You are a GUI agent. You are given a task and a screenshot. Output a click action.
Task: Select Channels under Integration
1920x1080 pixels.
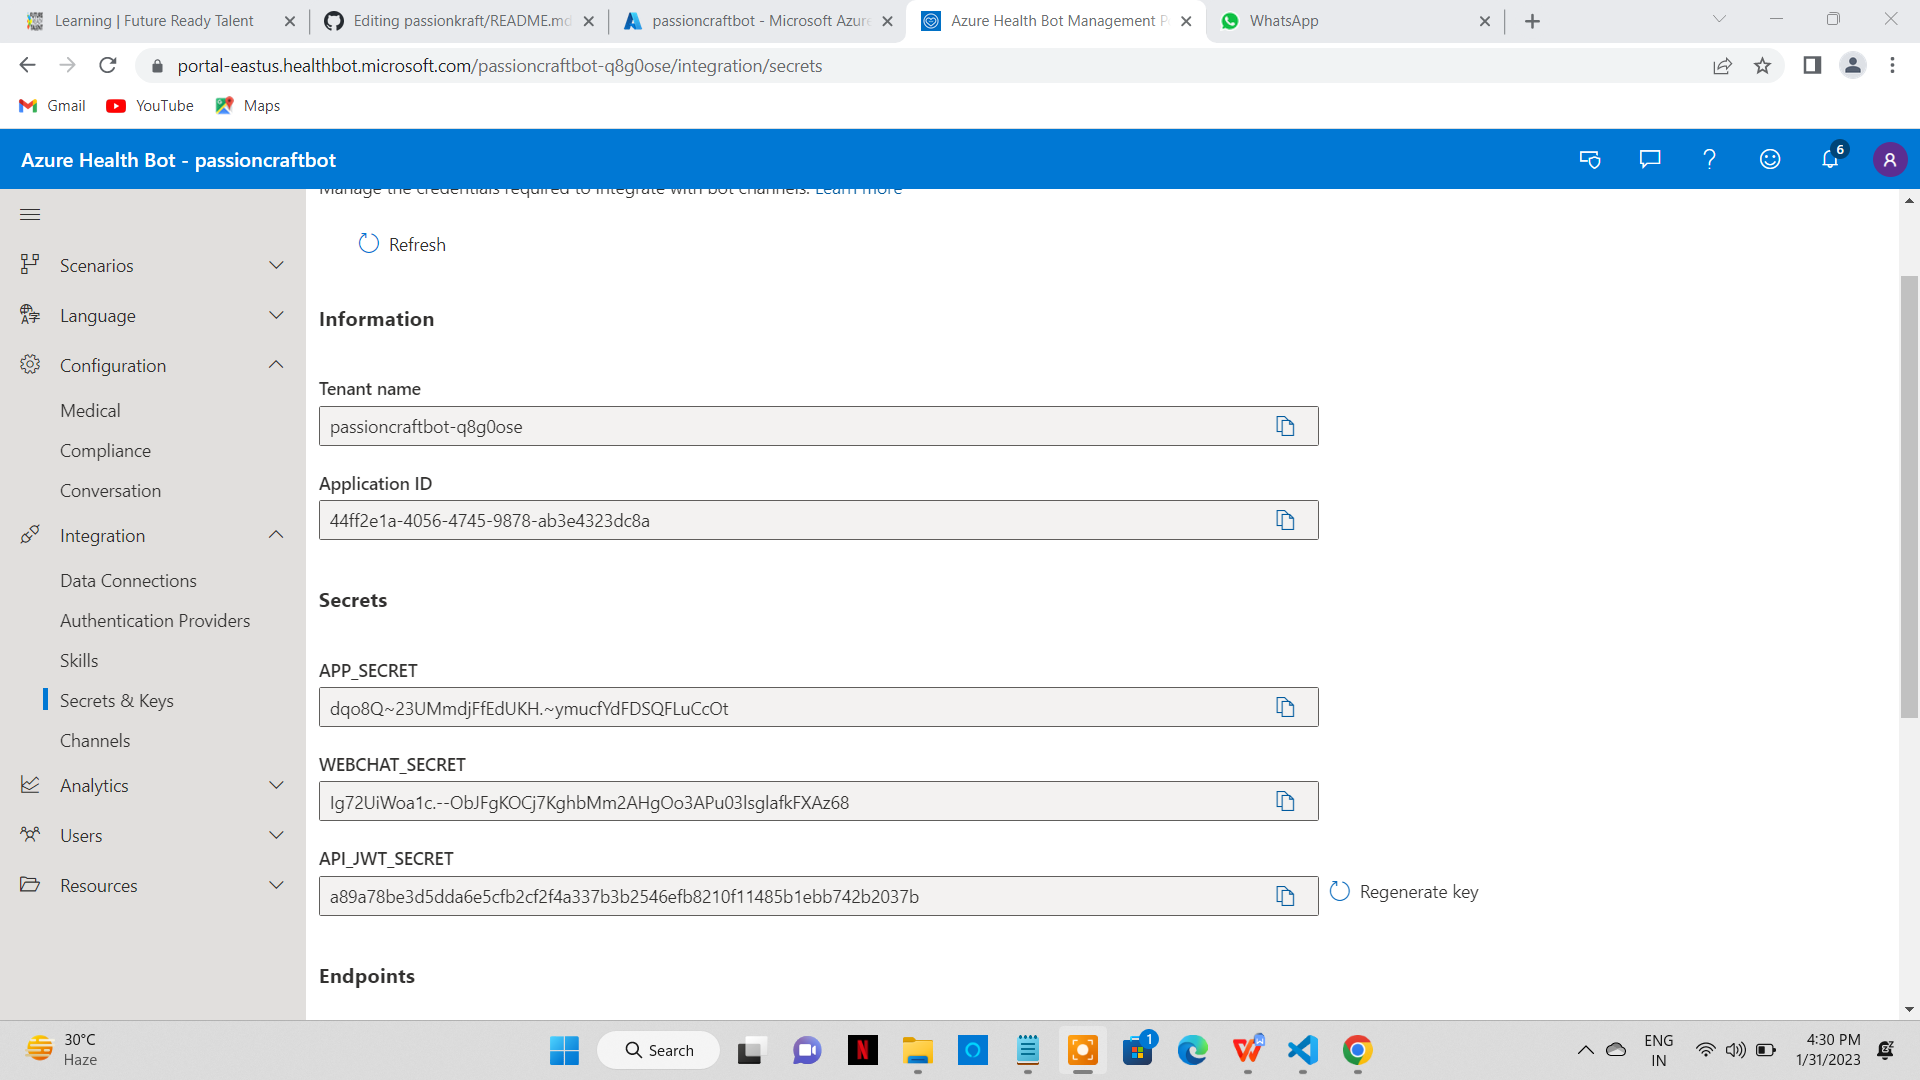[95, 740]
